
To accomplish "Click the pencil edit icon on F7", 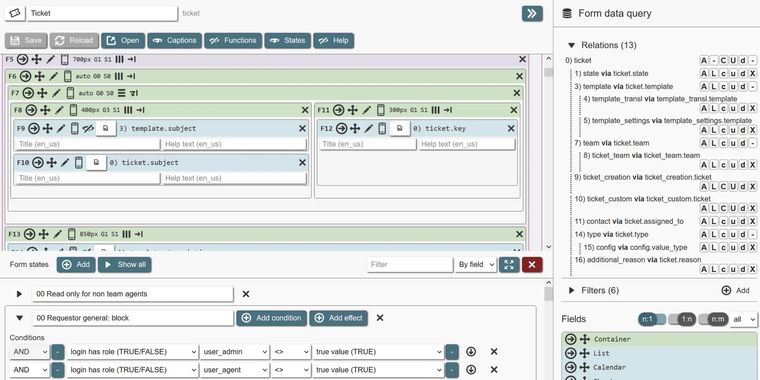I will [x=56, y=93].
